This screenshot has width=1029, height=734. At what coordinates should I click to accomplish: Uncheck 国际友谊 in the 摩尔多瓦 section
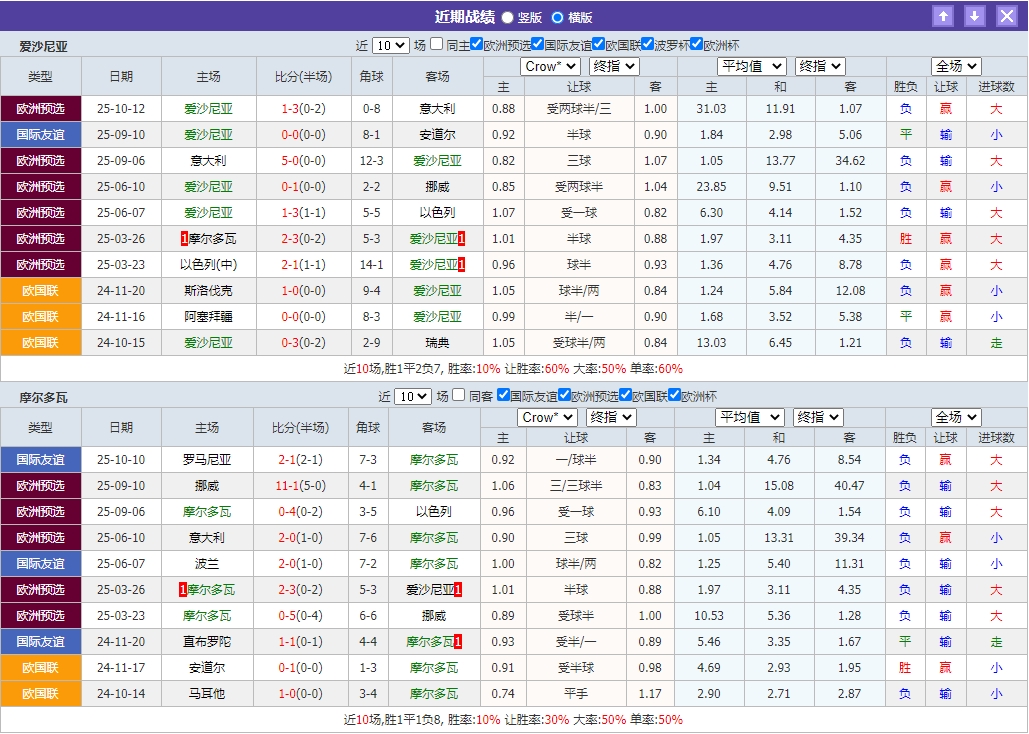[x=503, y=395]
